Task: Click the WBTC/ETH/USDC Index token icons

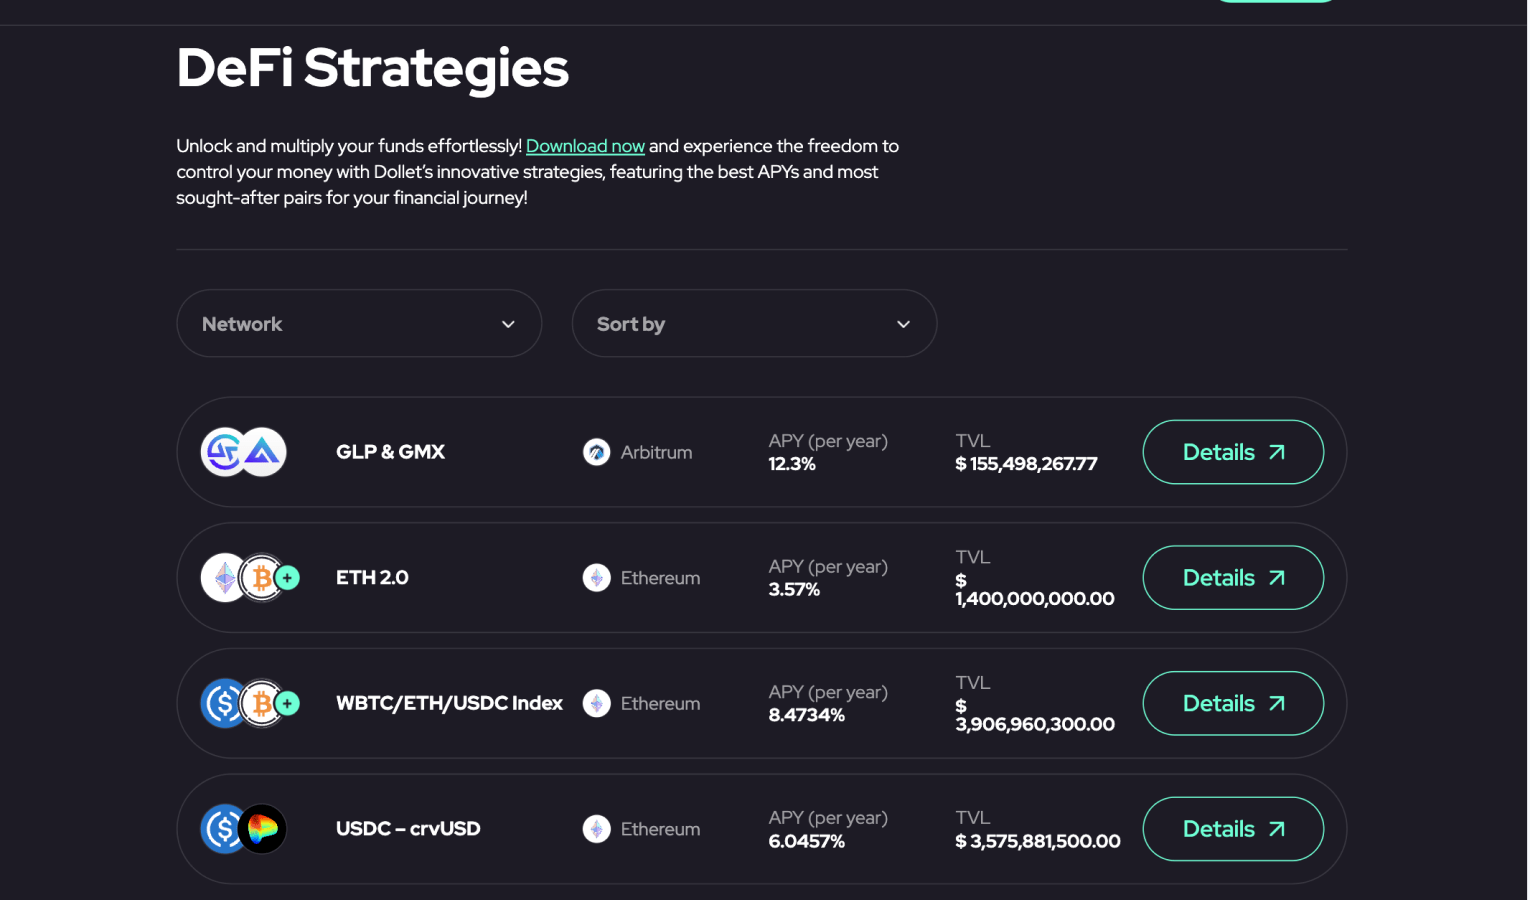Action: point(250,704)
